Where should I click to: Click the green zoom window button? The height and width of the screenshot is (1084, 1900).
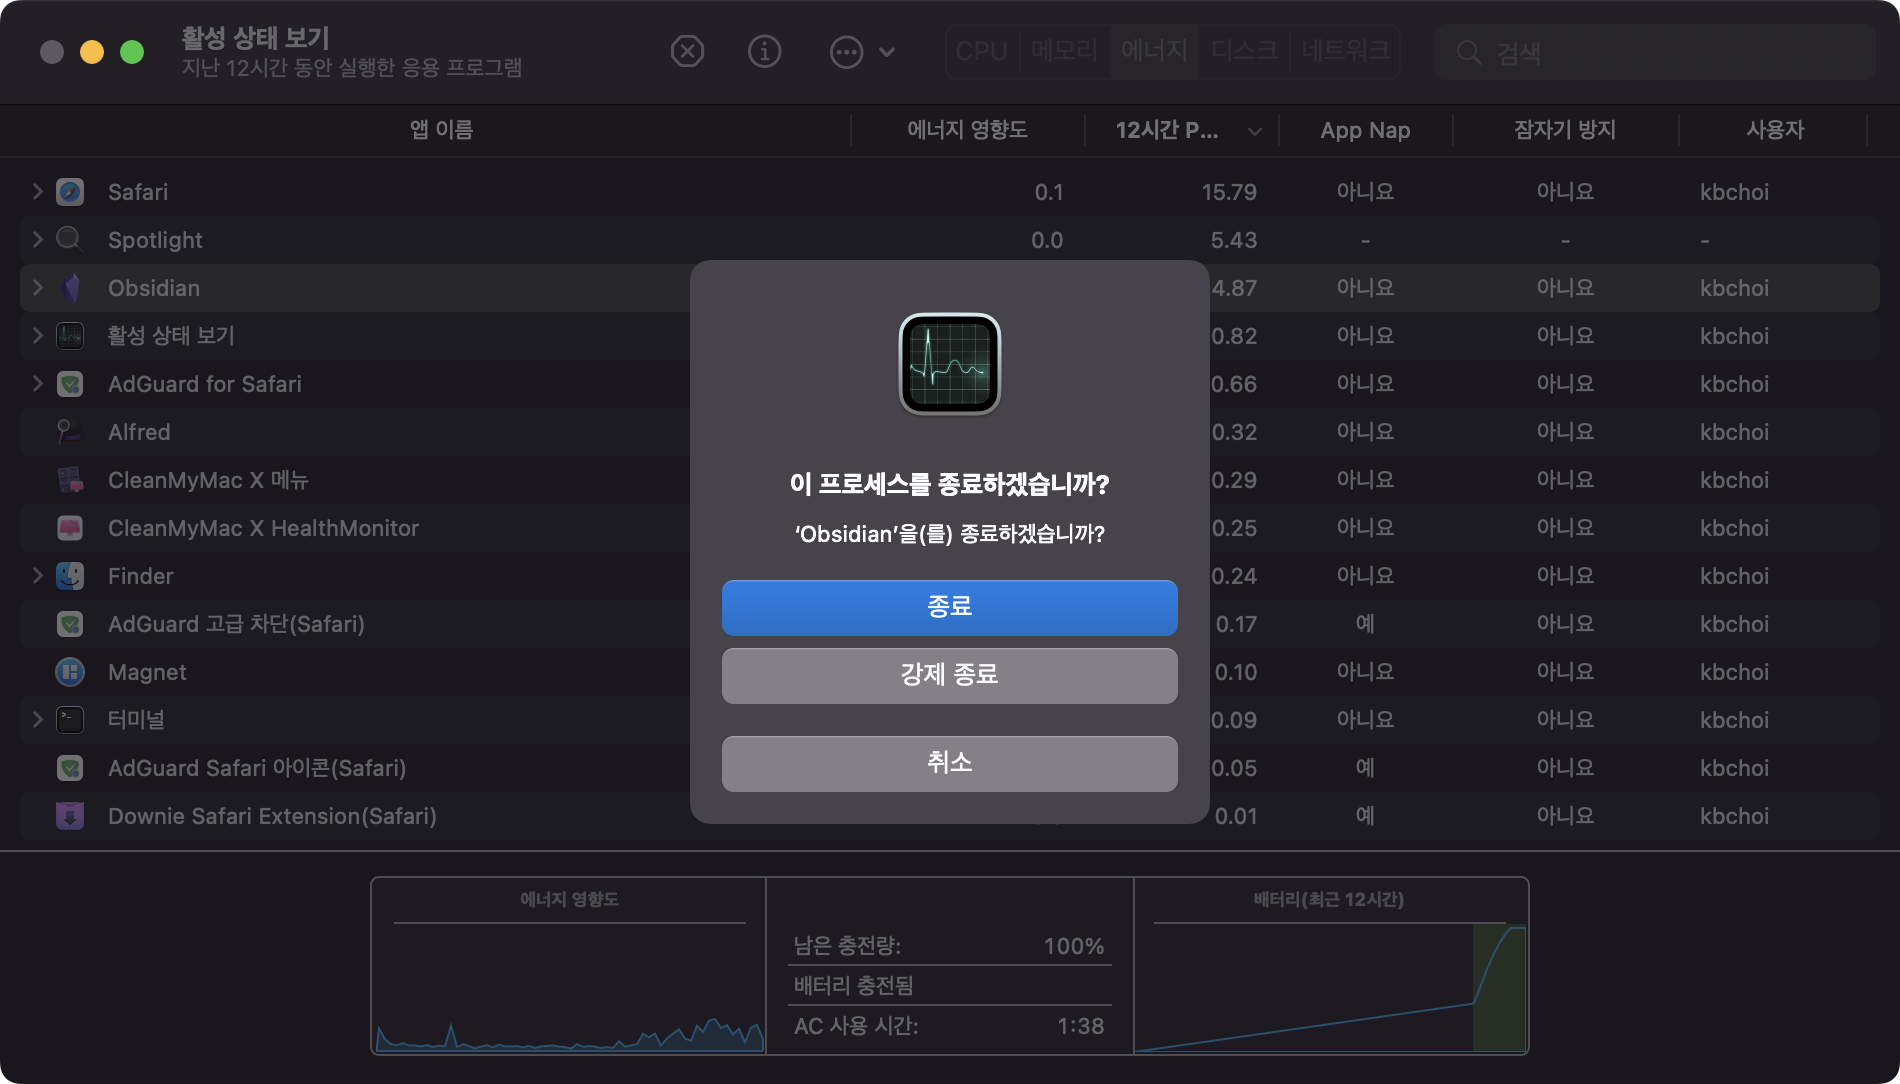(x=132, y=52)
